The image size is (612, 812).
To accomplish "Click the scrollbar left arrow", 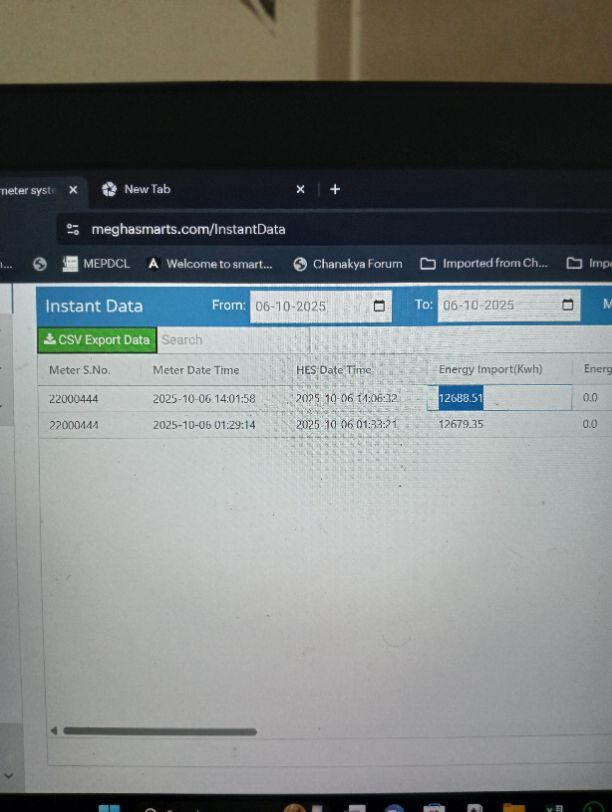I will click(x=54, y=731).
